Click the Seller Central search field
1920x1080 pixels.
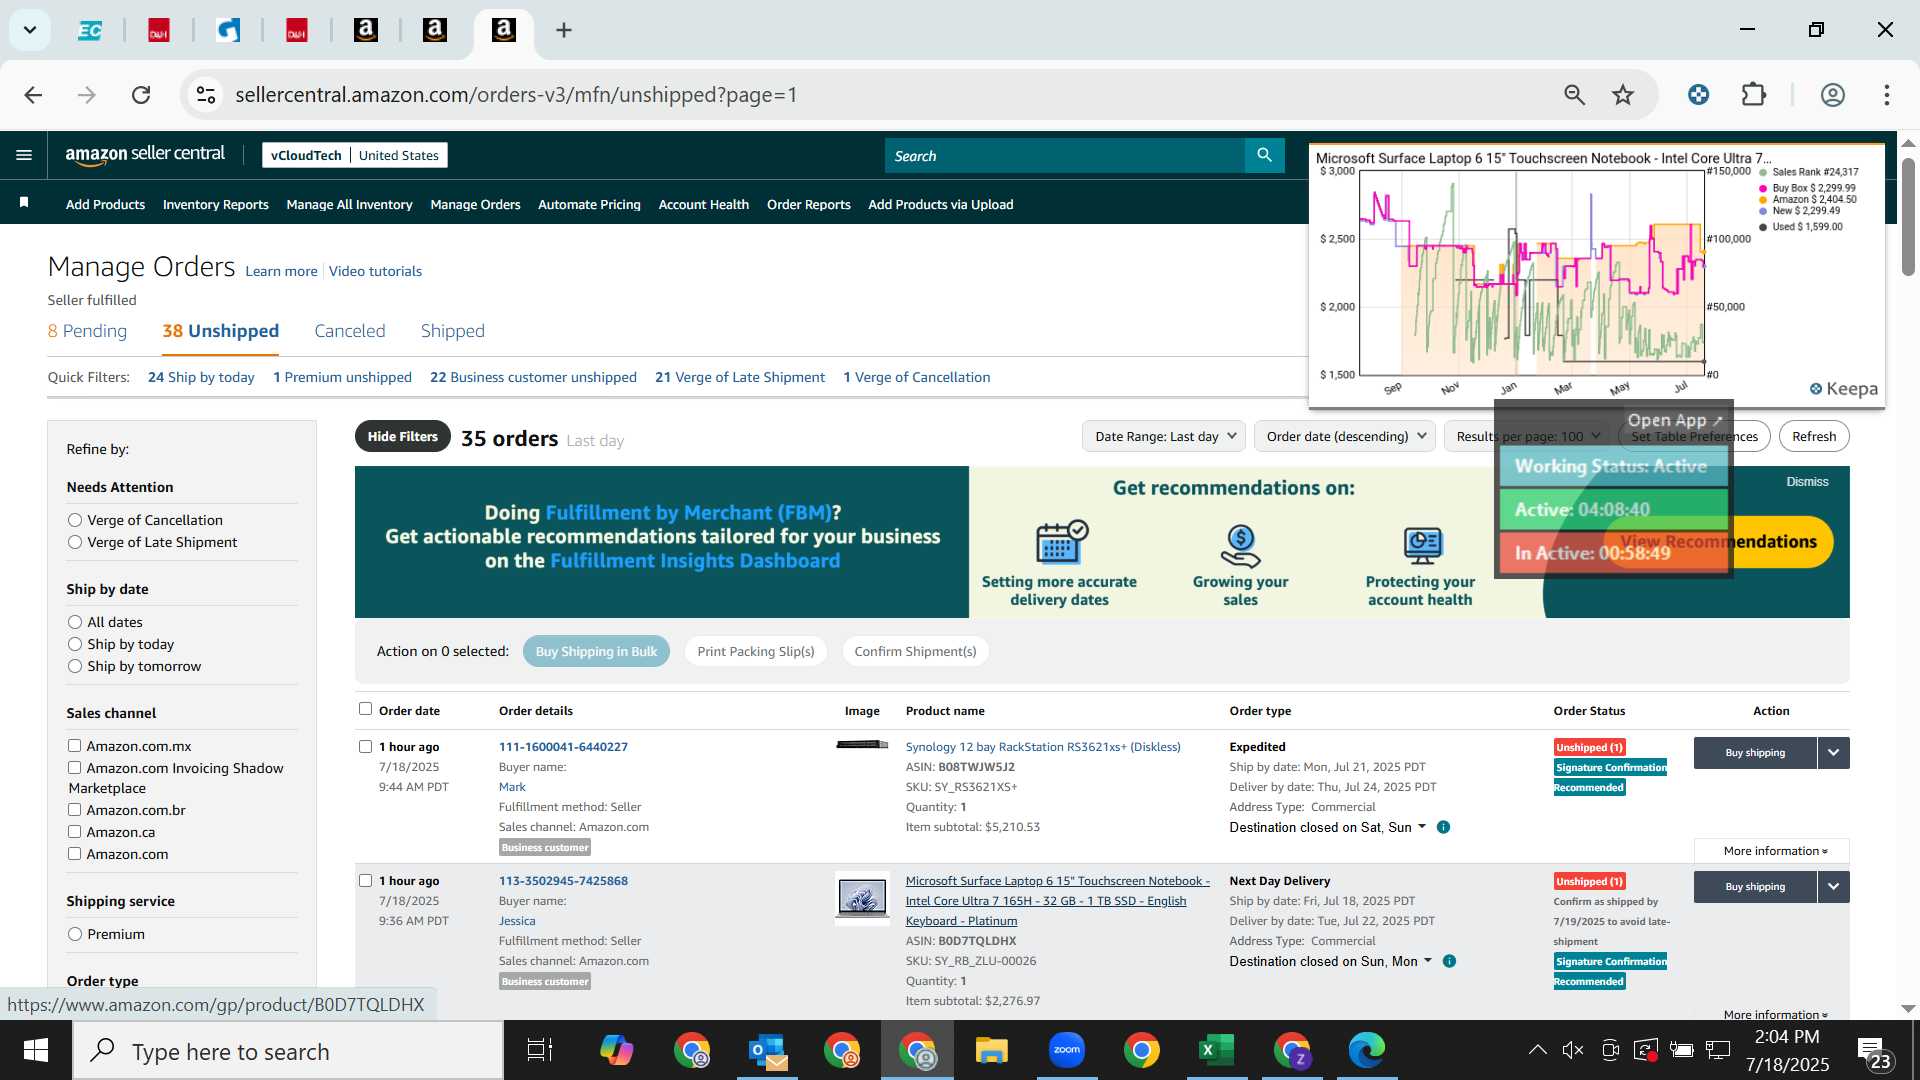pos(1065,155)
